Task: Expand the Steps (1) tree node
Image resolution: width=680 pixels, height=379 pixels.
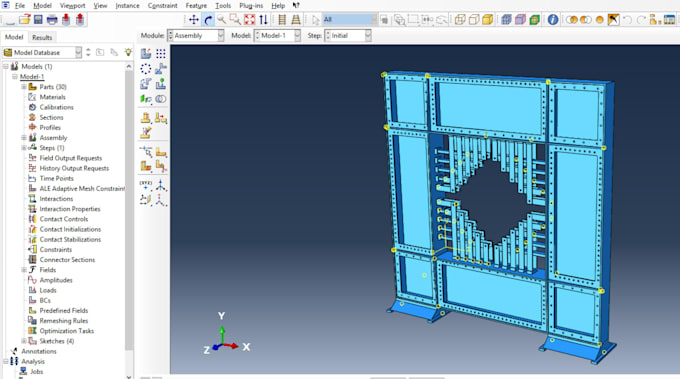Action: [24, 148]
